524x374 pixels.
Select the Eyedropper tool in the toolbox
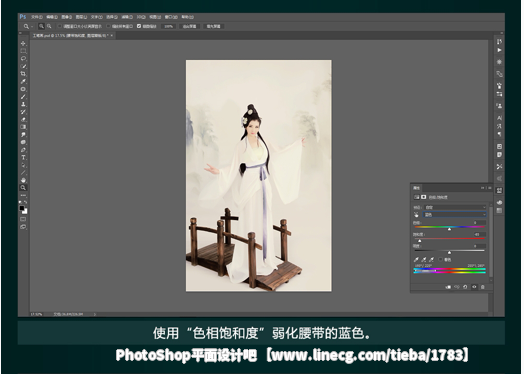(23, 81)
